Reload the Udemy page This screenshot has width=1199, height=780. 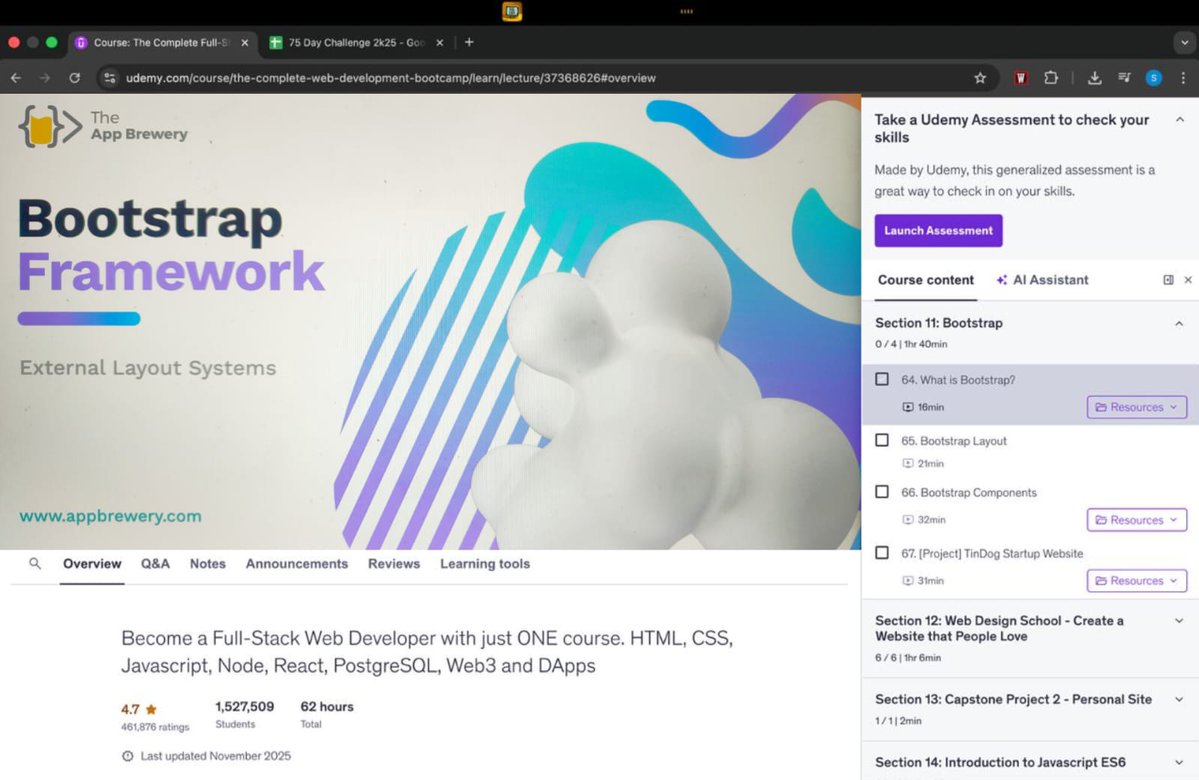click(74, 78)
